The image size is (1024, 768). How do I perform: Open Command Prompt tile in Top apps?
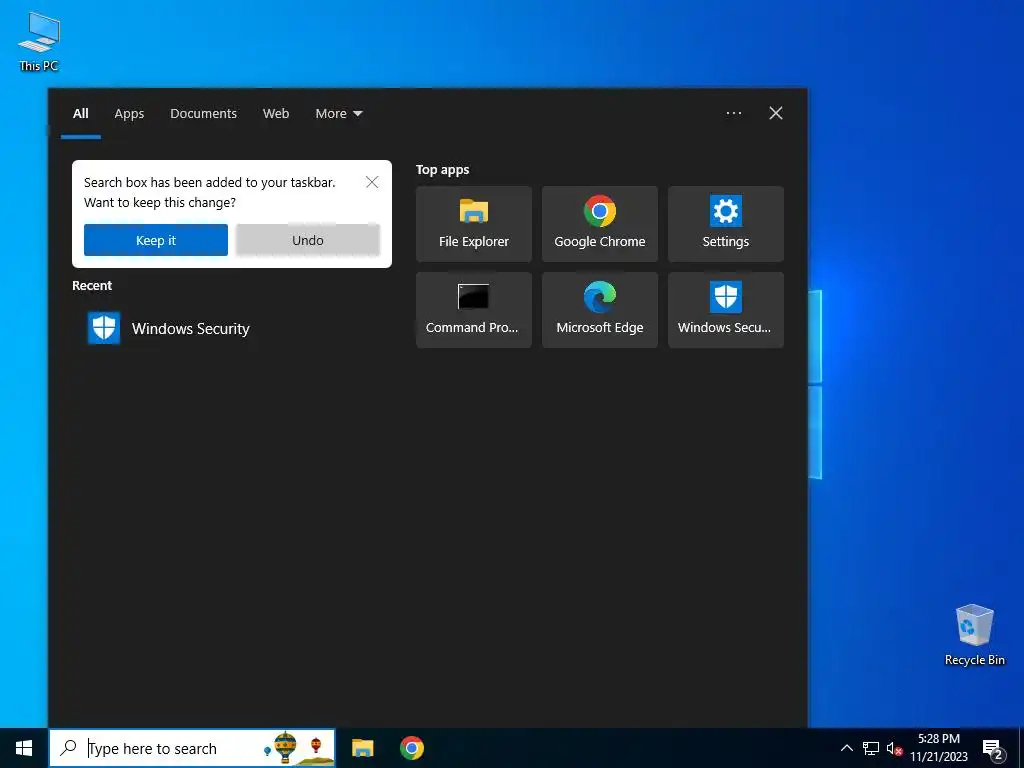tap(473, 310)
